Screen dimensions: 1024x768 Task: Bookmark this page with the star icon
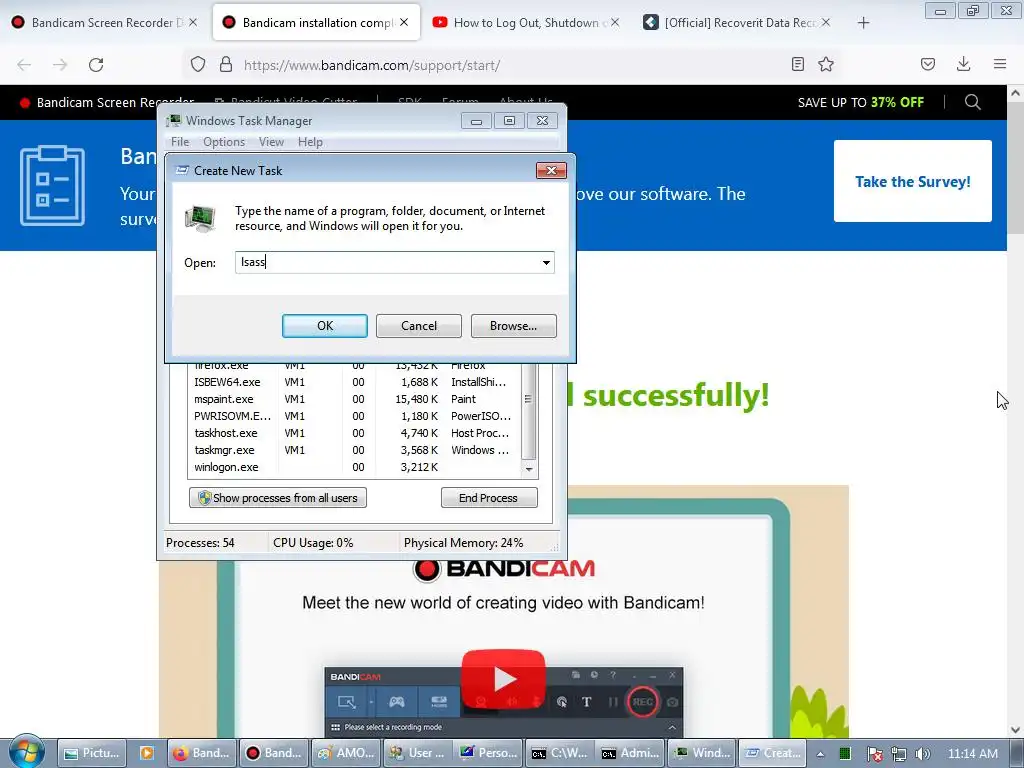[826, 64]
